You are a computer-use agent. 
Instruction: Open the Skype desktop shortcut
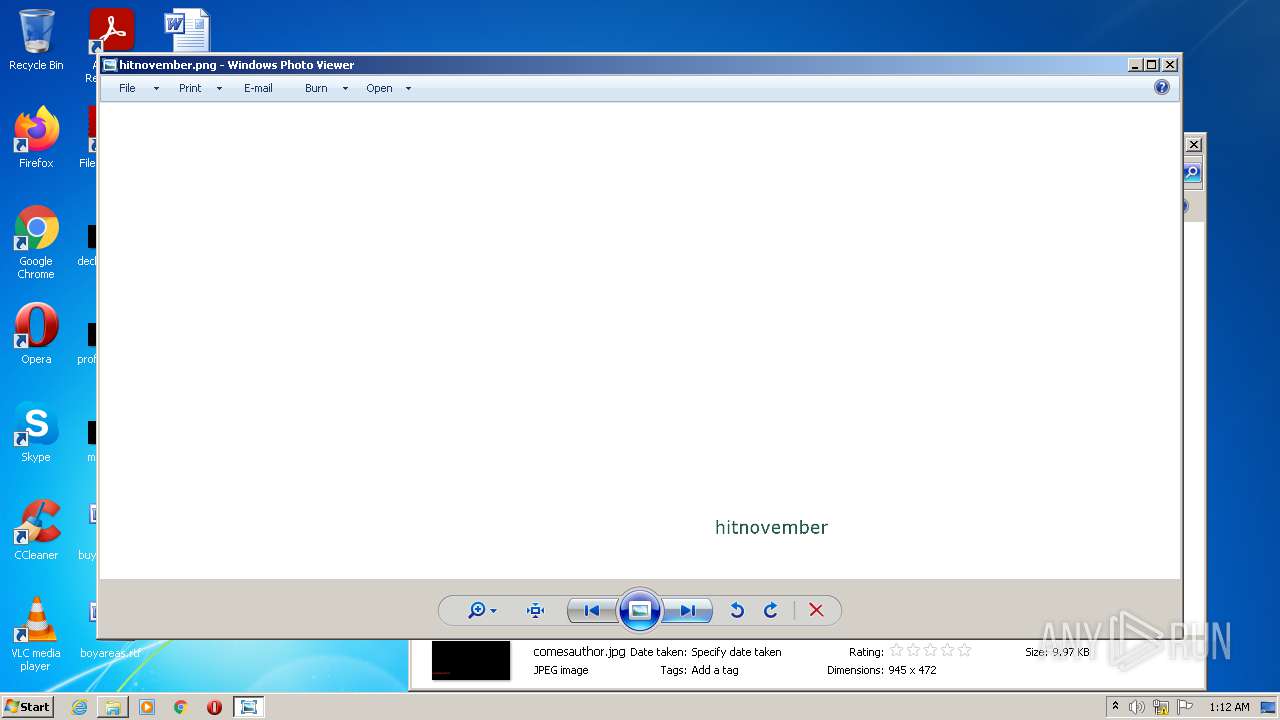(36, 431)
